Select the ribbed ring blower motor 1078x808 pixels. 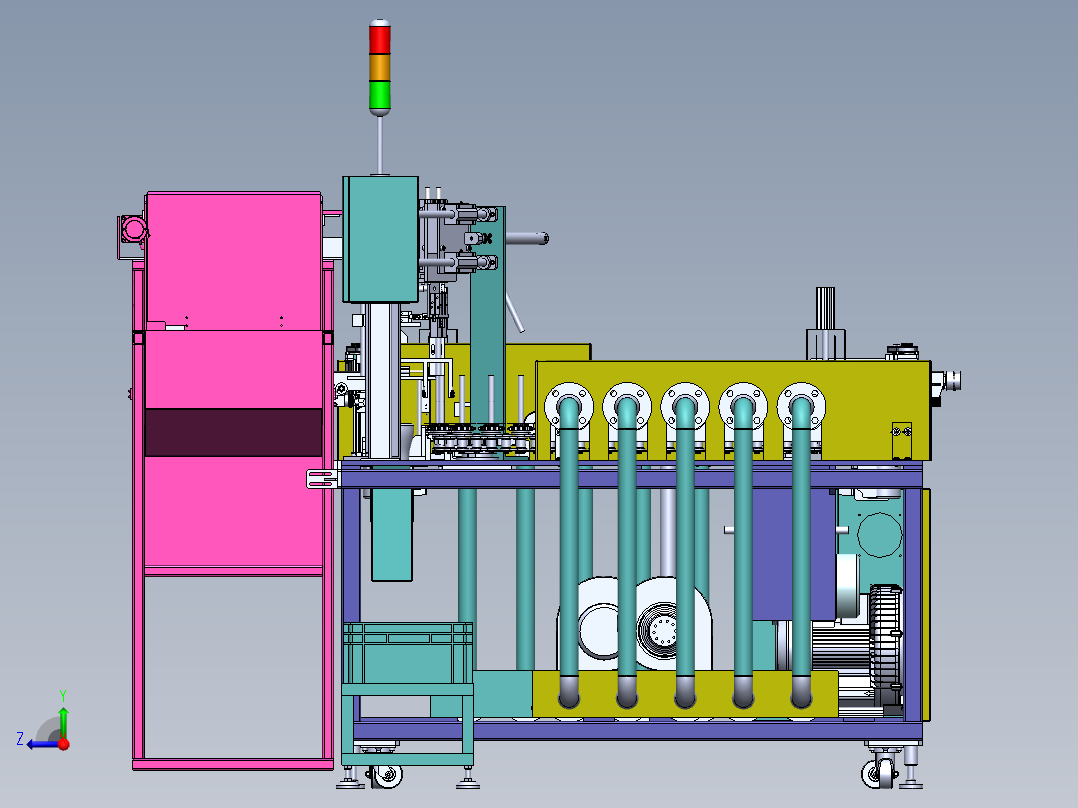(886, 637)
